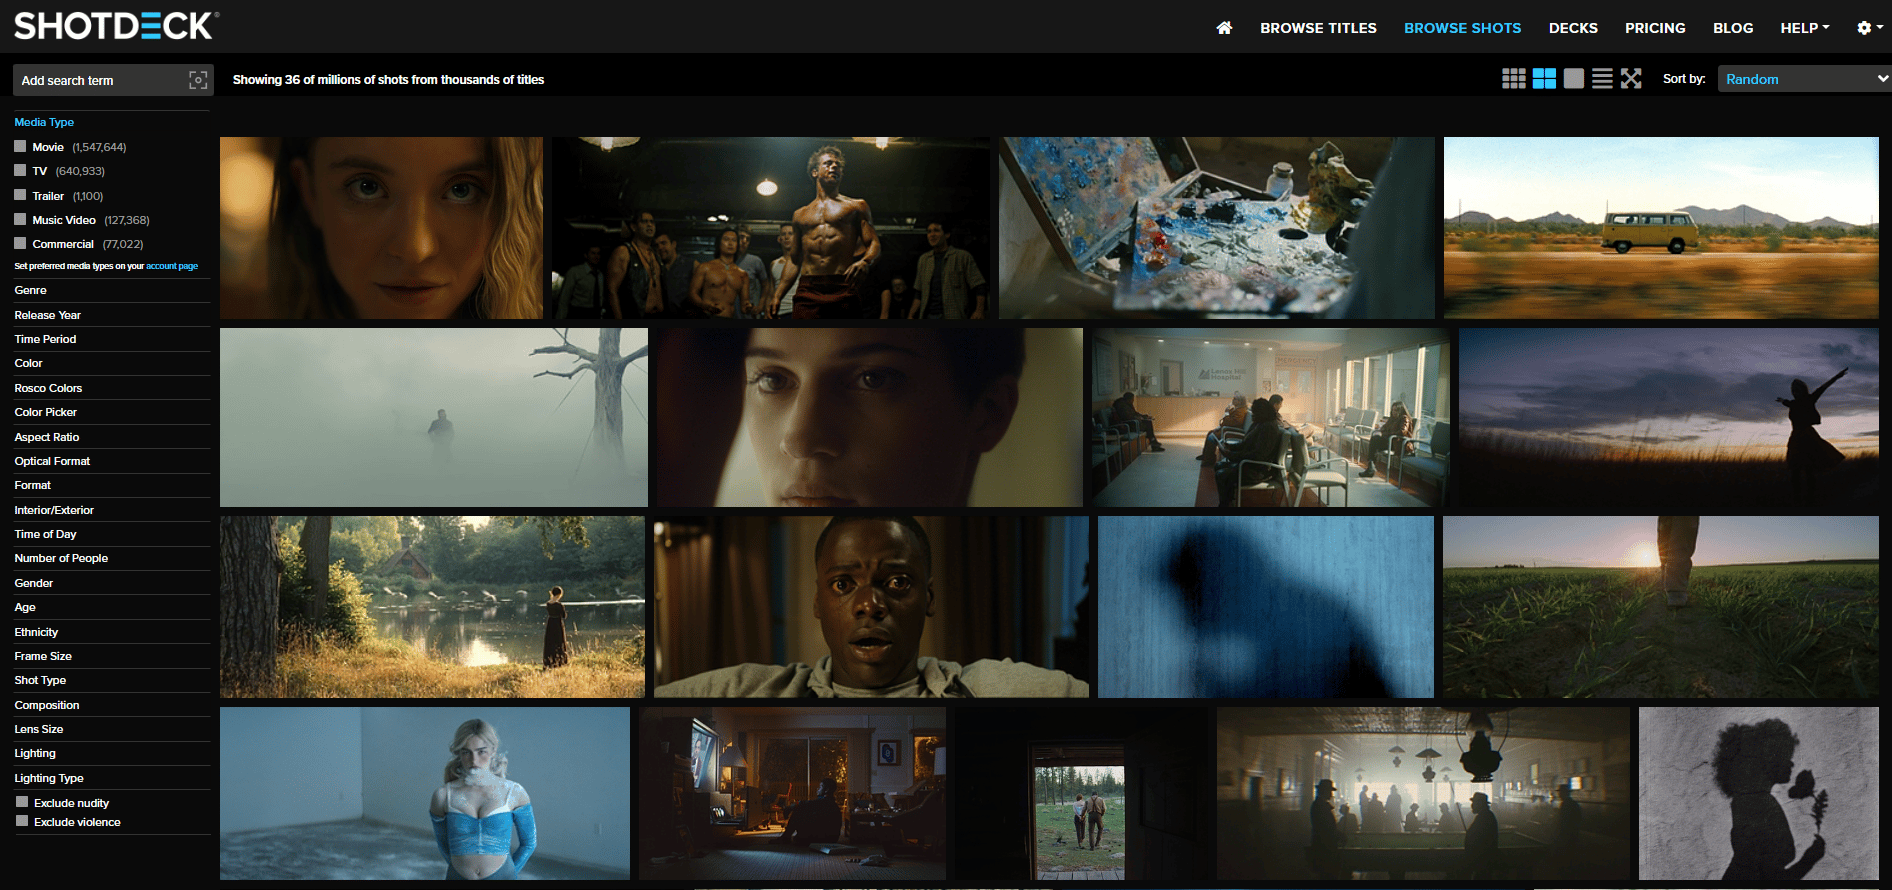
Task: Open the yellow van in desert shot
Action: click(1661, 228)
